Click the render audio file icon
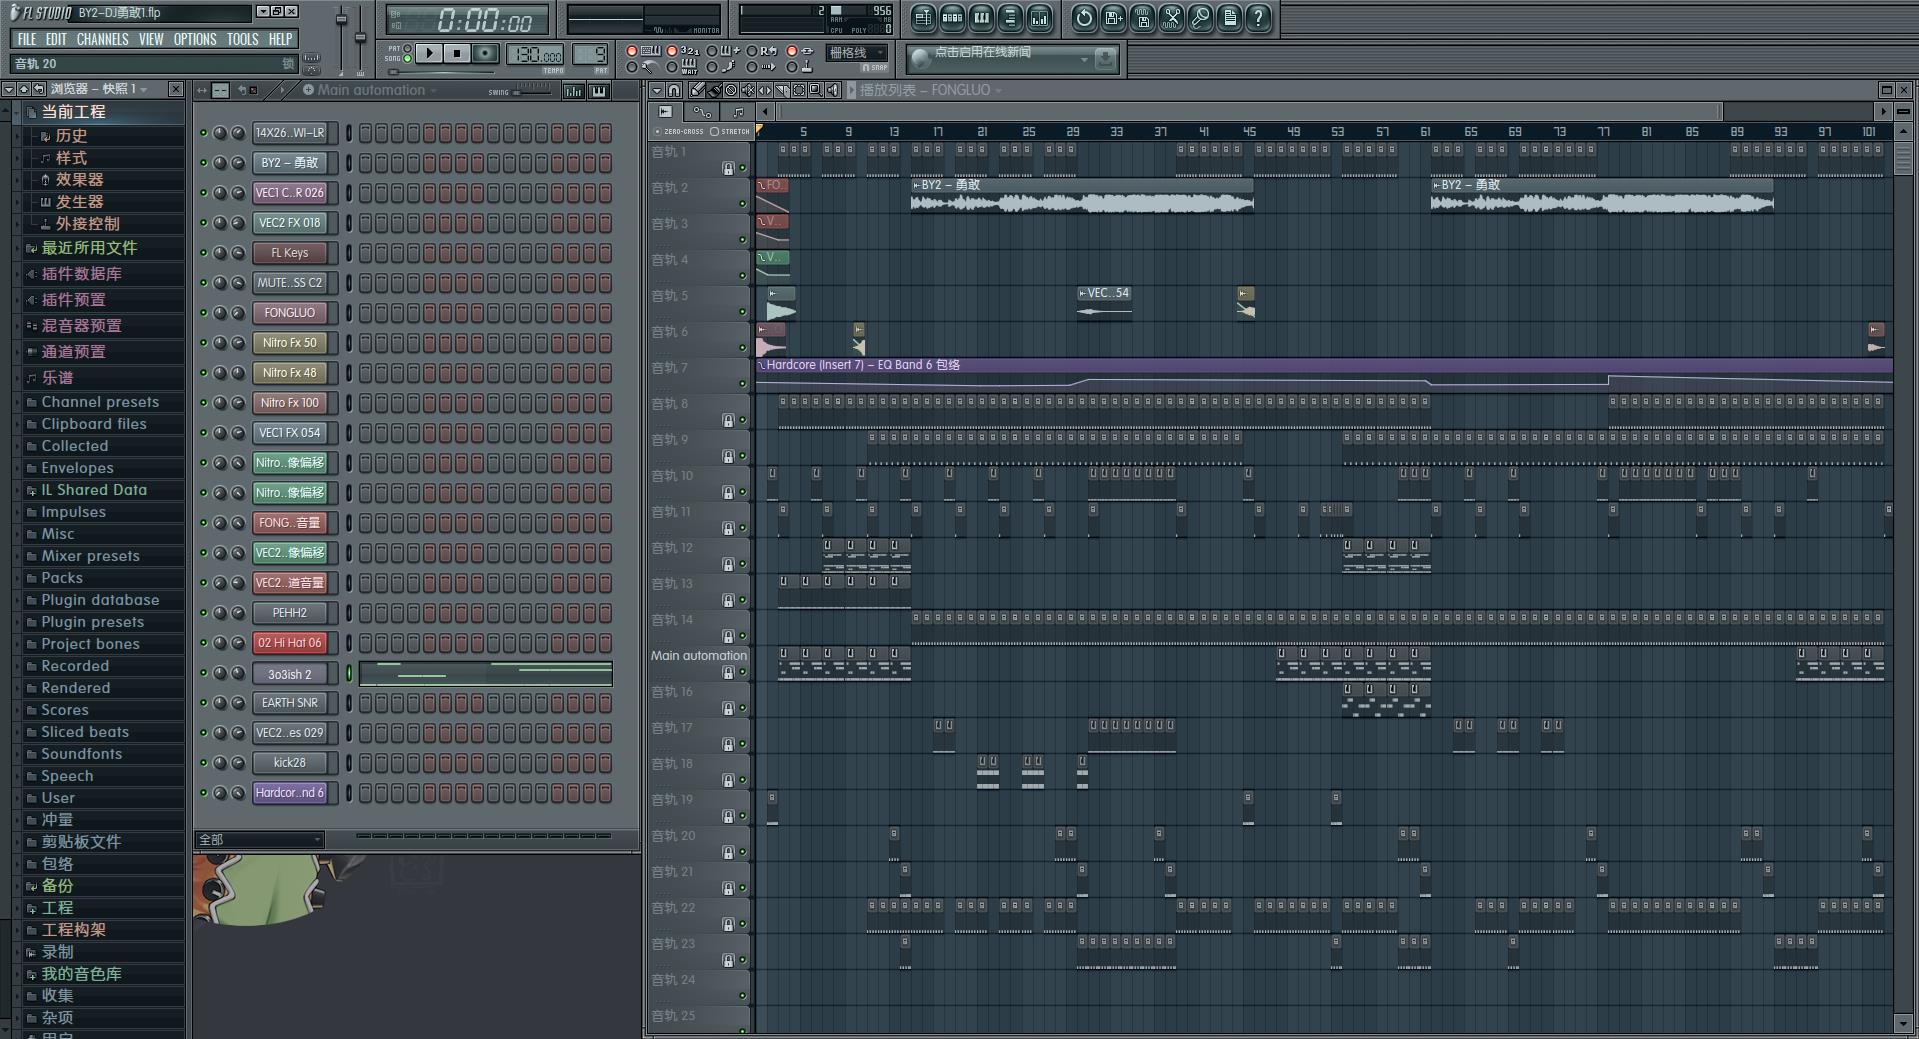The height and width of the screenshot is (1039, 1919). [x=1143, y=18]
